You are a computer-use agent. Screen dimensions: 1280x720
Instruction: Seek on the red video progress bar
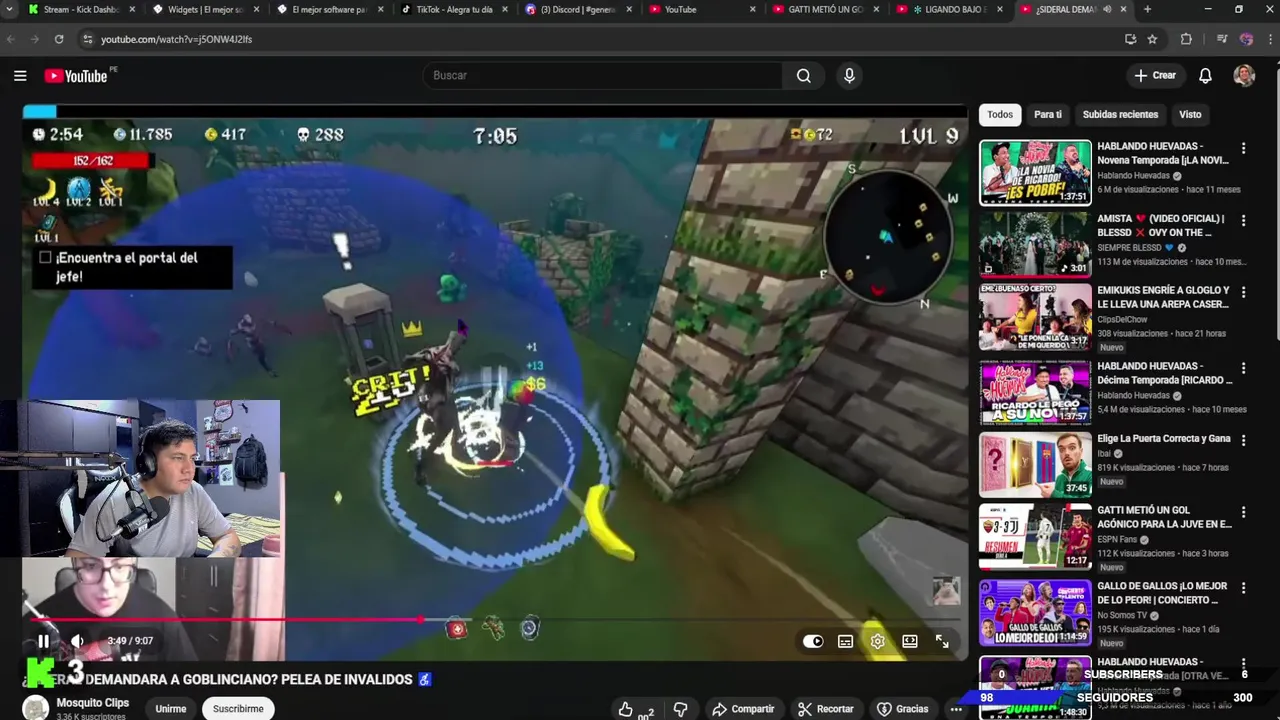(494, 620)
